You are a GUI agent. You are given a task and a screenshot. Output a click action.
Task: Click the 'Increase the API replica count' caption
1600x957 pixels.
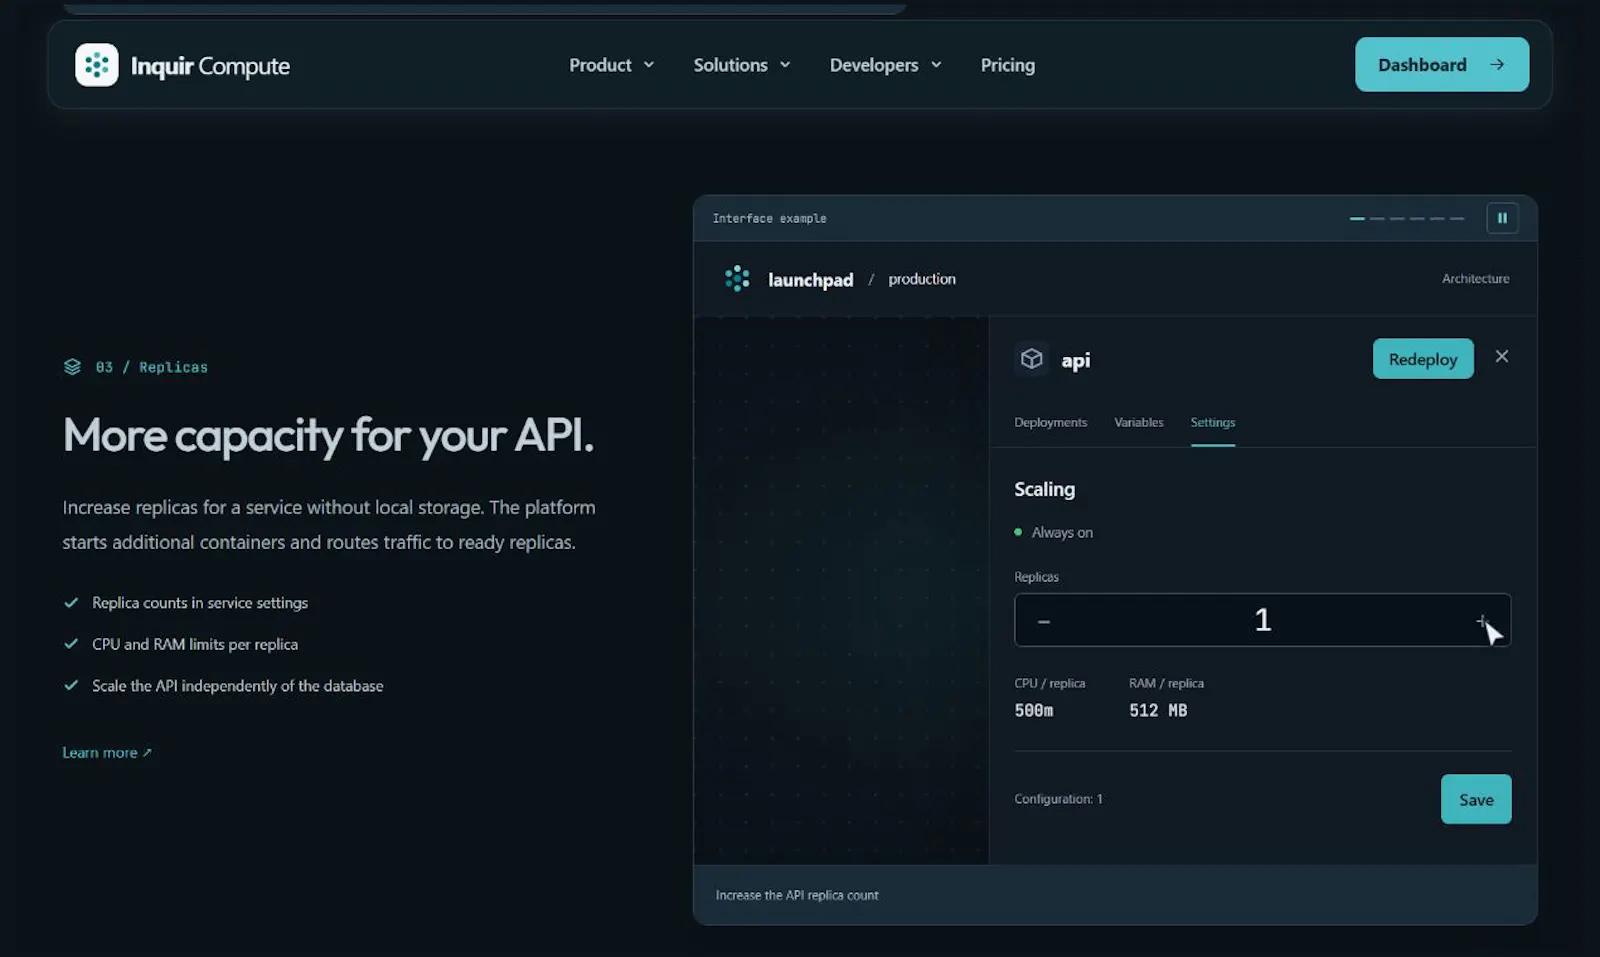coord(797,895)
